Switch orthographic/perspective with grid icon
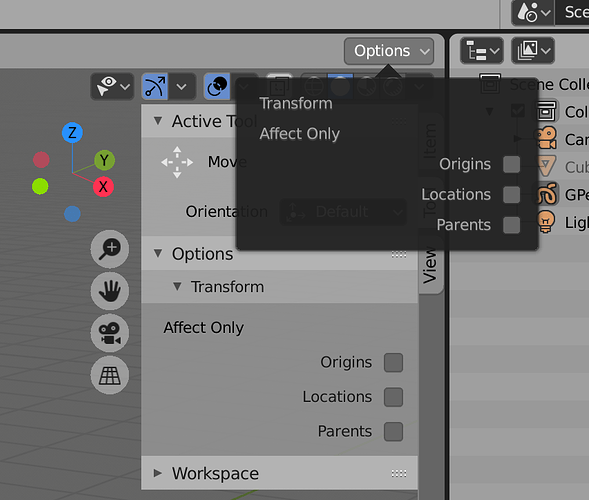This screenshot has height=500, width=589. point(110,375)
